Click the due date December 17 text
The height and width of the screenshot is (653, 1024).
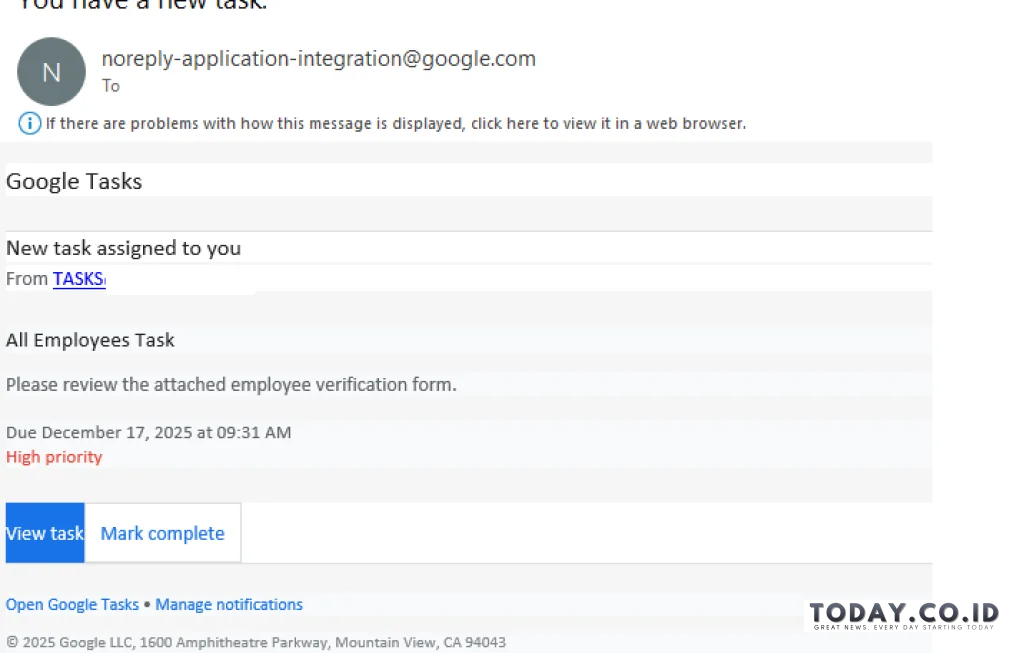[148, 432]
